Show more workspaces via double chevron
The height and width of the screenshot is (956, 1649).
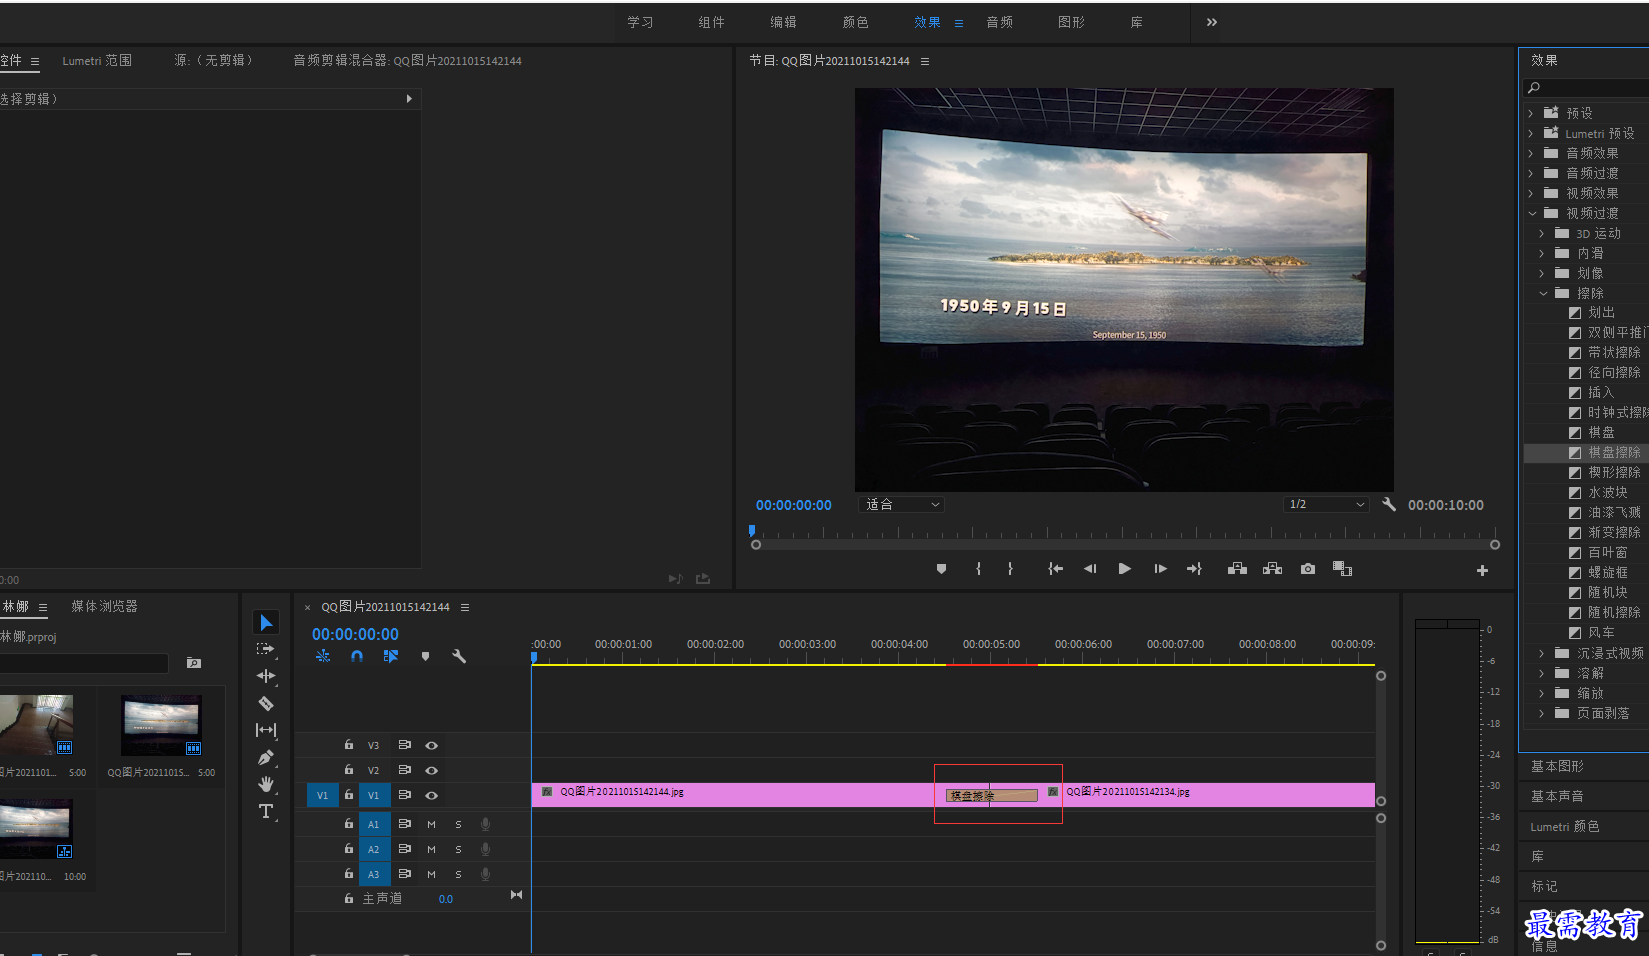click(1212, 22)
